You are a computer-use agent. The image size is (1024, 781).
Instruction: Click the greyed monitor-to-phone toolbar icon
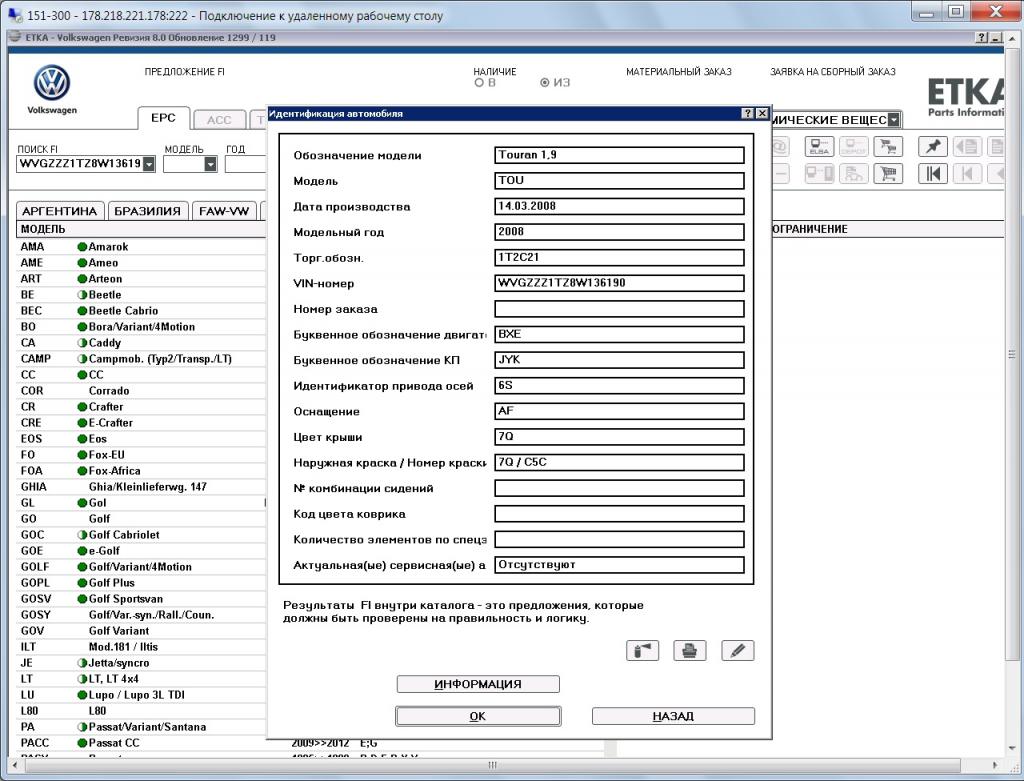pyautogui.click(x=819, y=173)
